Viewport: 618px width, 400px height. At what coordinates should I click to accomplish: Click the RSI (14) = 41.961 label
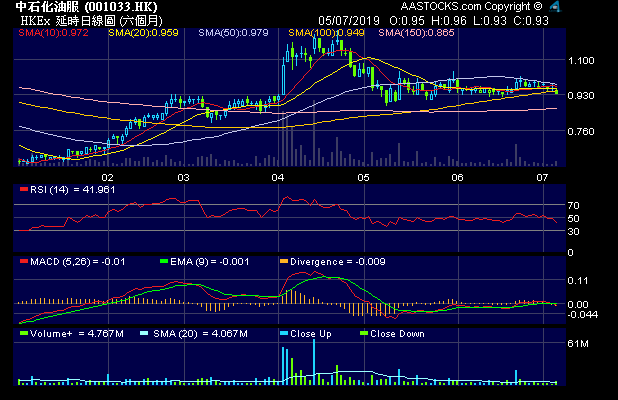click(x=73, y=190)
